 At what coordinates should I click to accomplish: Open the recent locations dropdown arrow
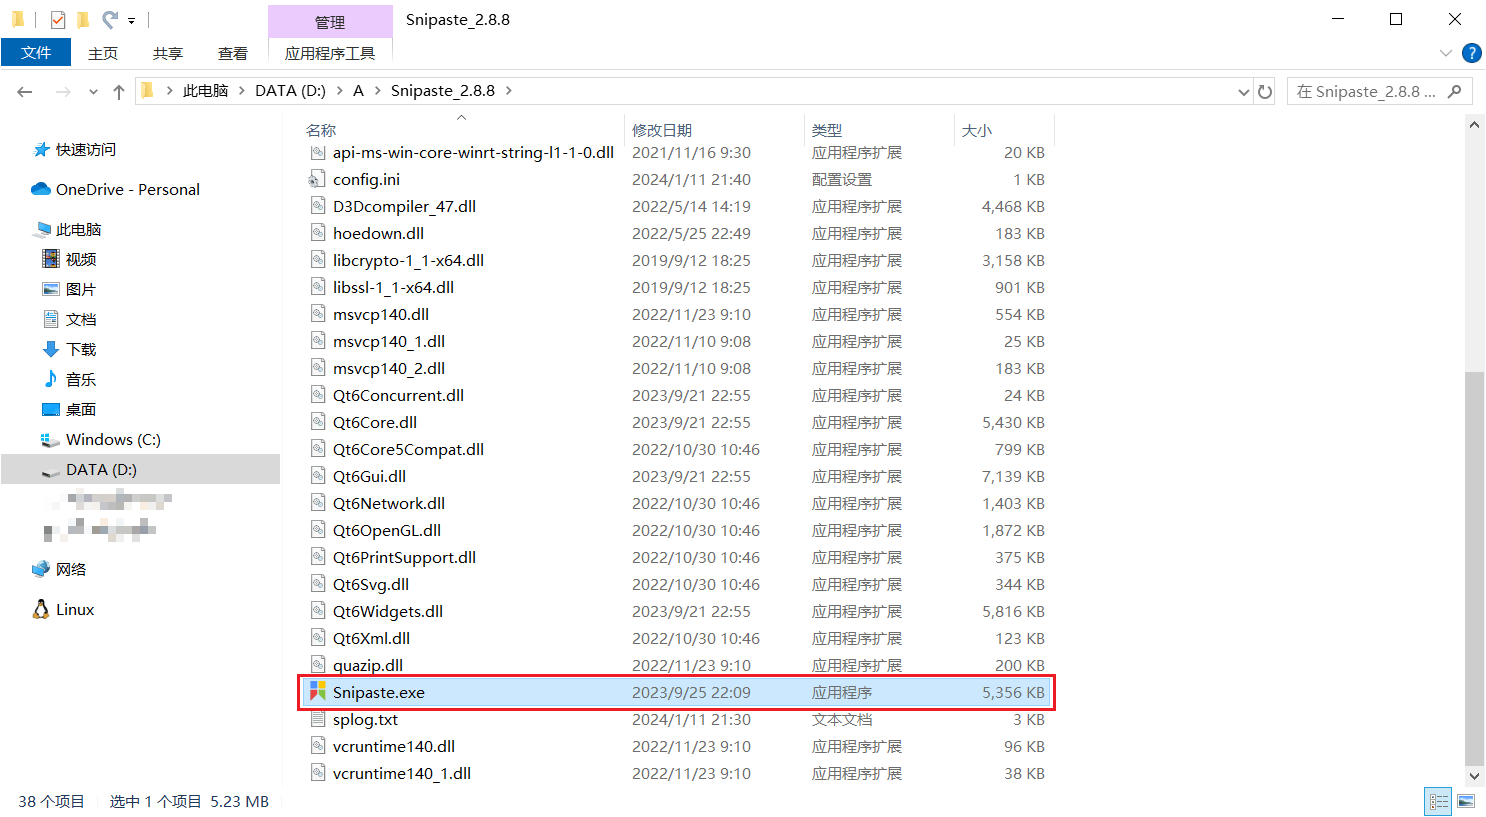[x=93, y=92]
